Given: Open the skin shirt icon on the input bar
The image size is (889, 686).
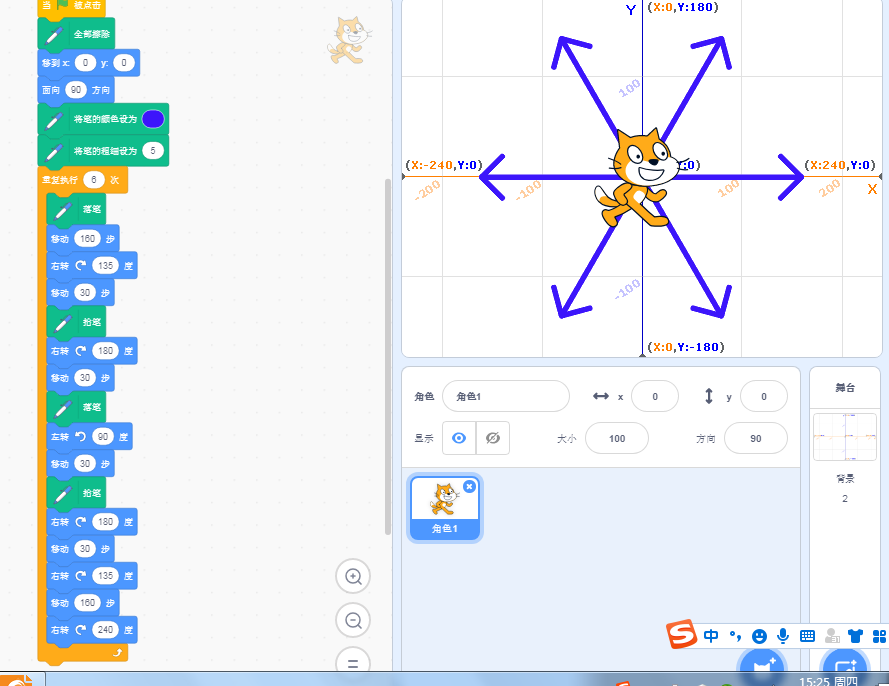Looking at the screenshot, I should [856, 636].
